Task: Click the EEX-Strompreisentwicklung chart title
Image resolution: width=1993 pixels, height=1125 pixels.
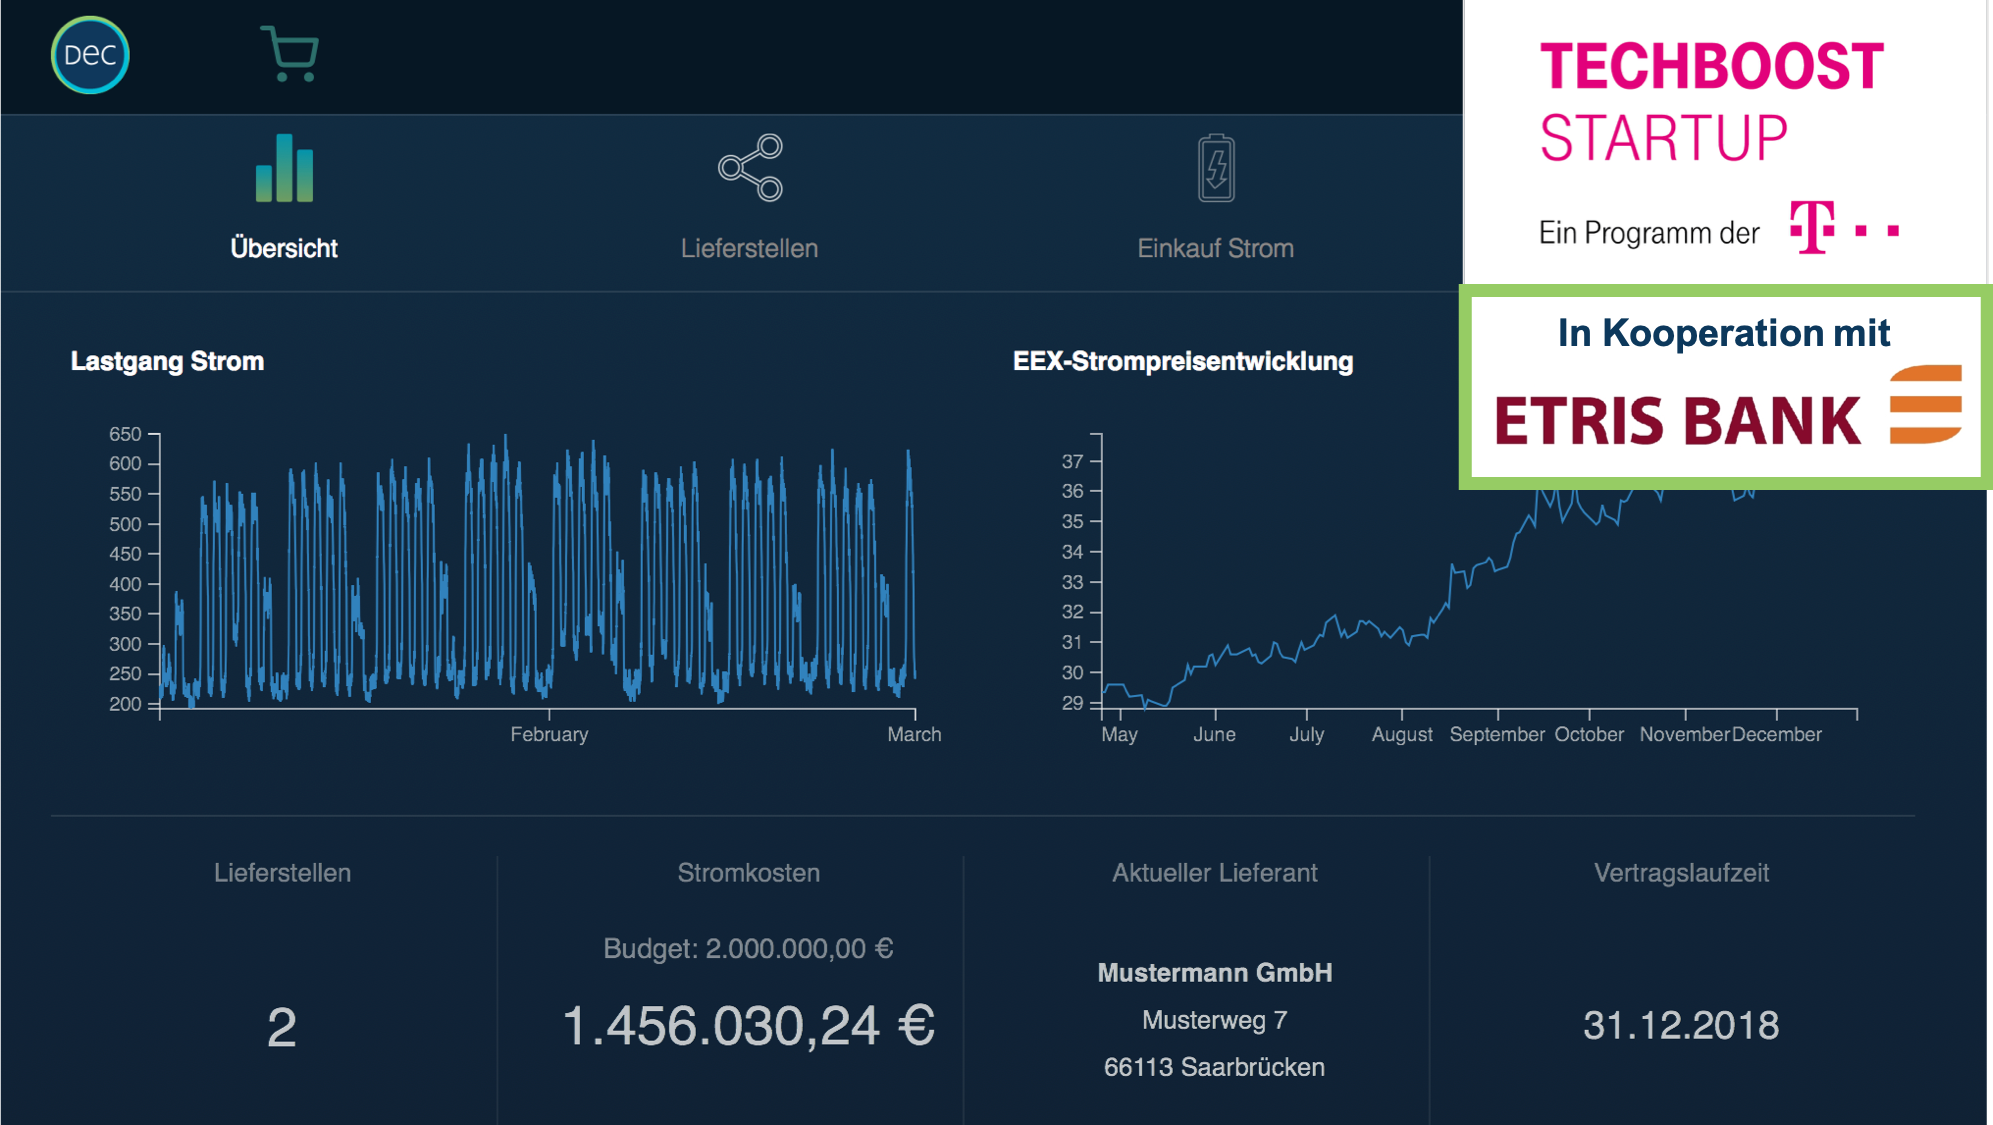Action: (x=1183, y=361)
